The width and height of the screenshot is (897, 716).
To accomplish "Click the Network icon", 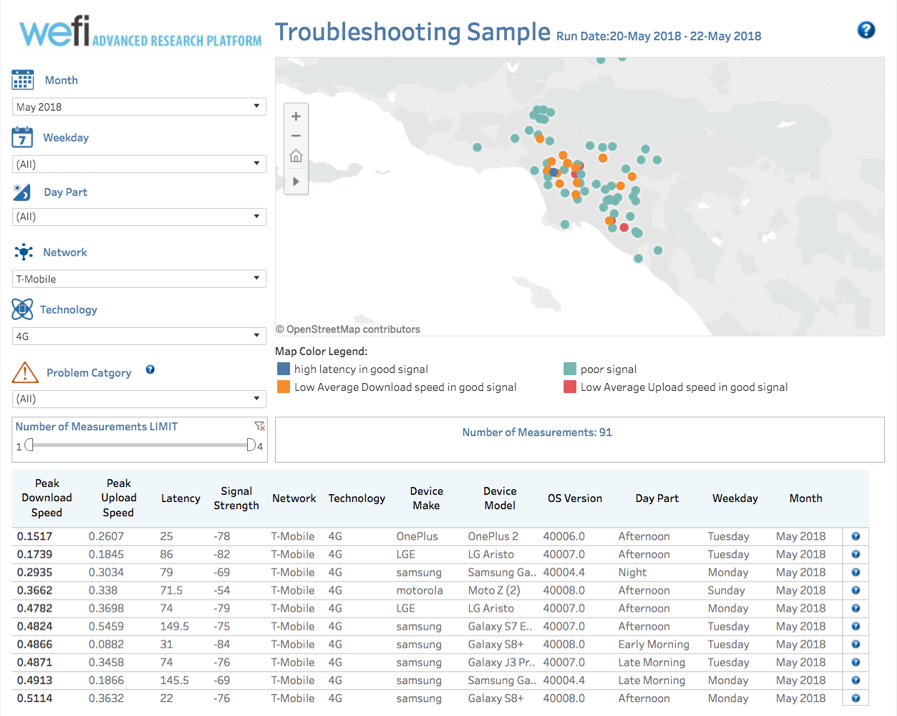I will pos(23,252).
